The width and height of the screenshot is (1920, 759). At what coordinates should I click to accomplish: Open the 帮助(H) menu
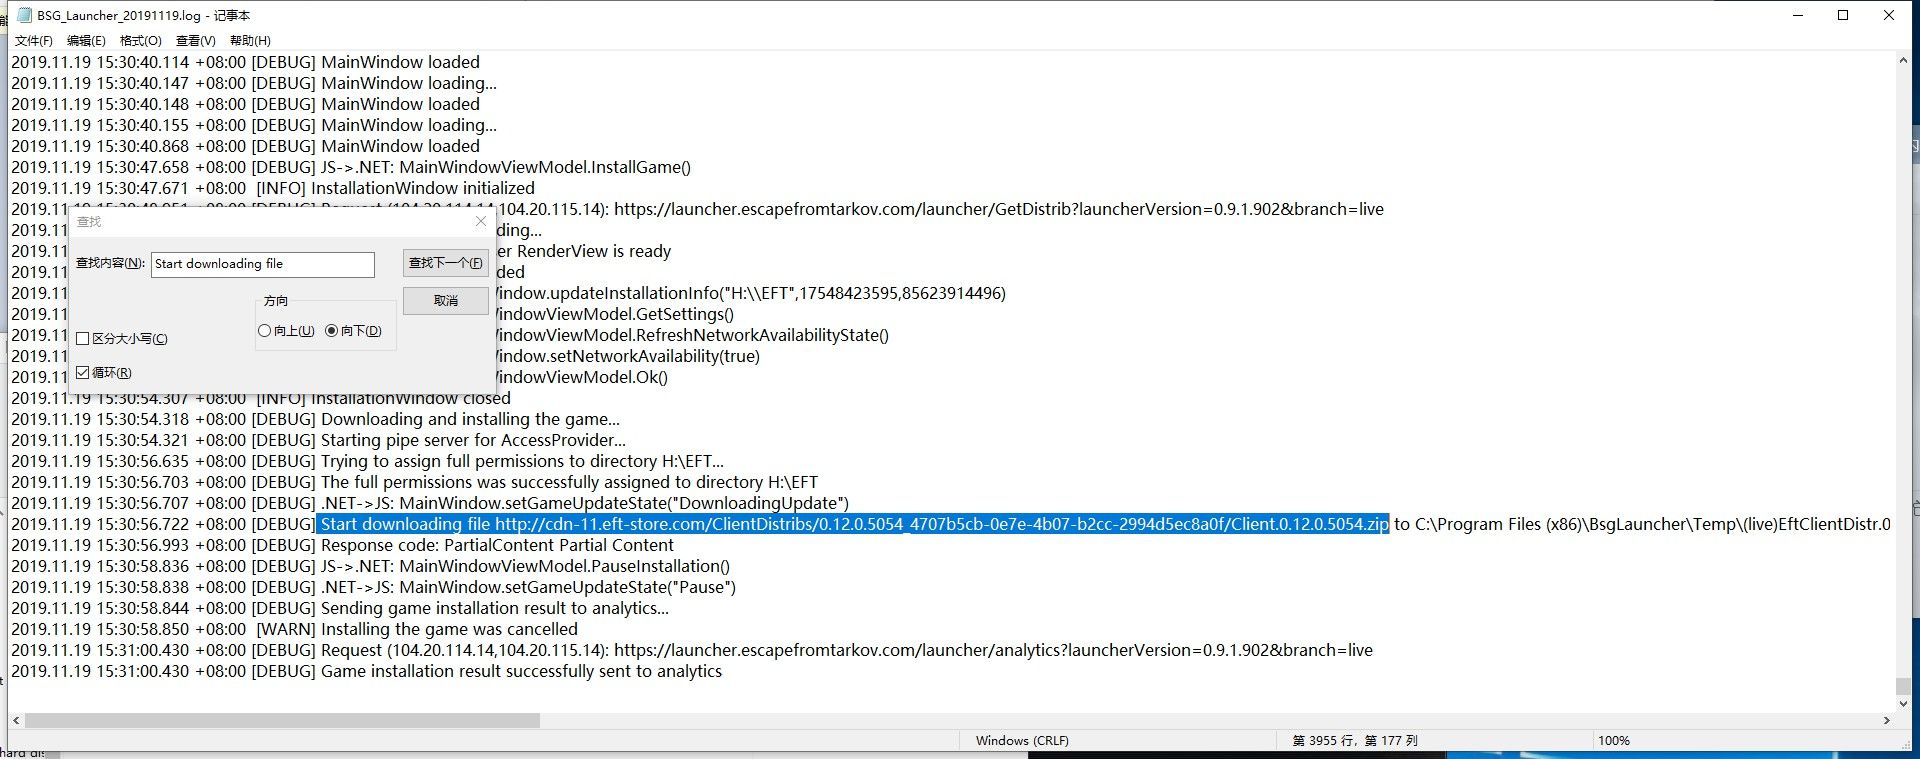[x=250, y=41]
